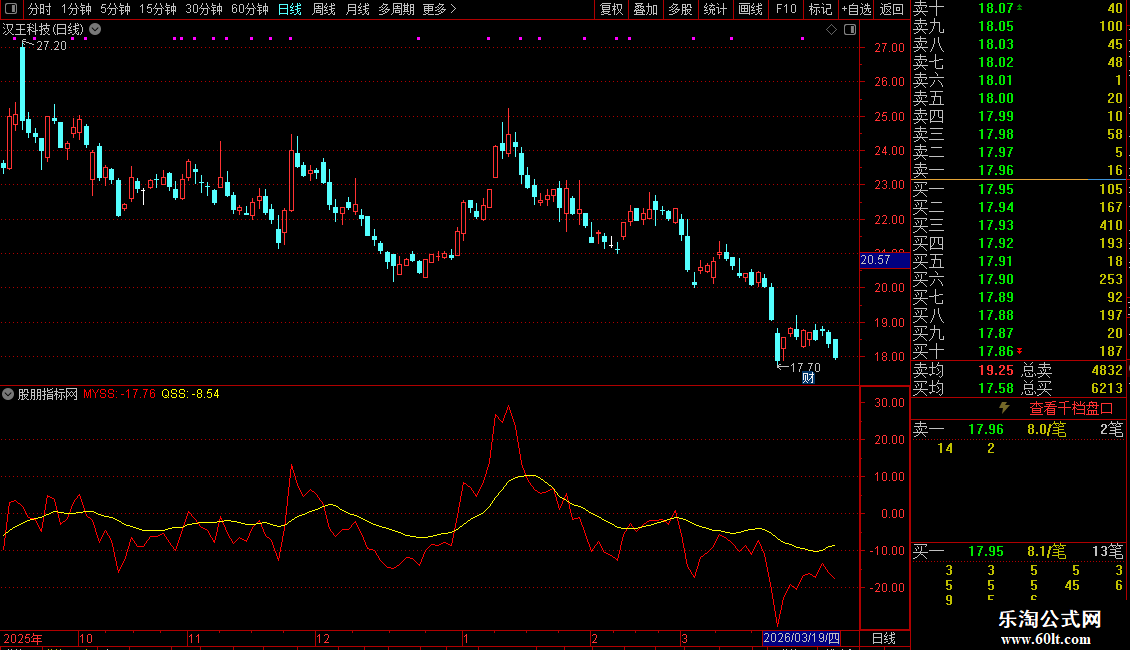The image size is (1130, 650).
Task: Toggle the 标记 mark option
Action: [820, 9]
